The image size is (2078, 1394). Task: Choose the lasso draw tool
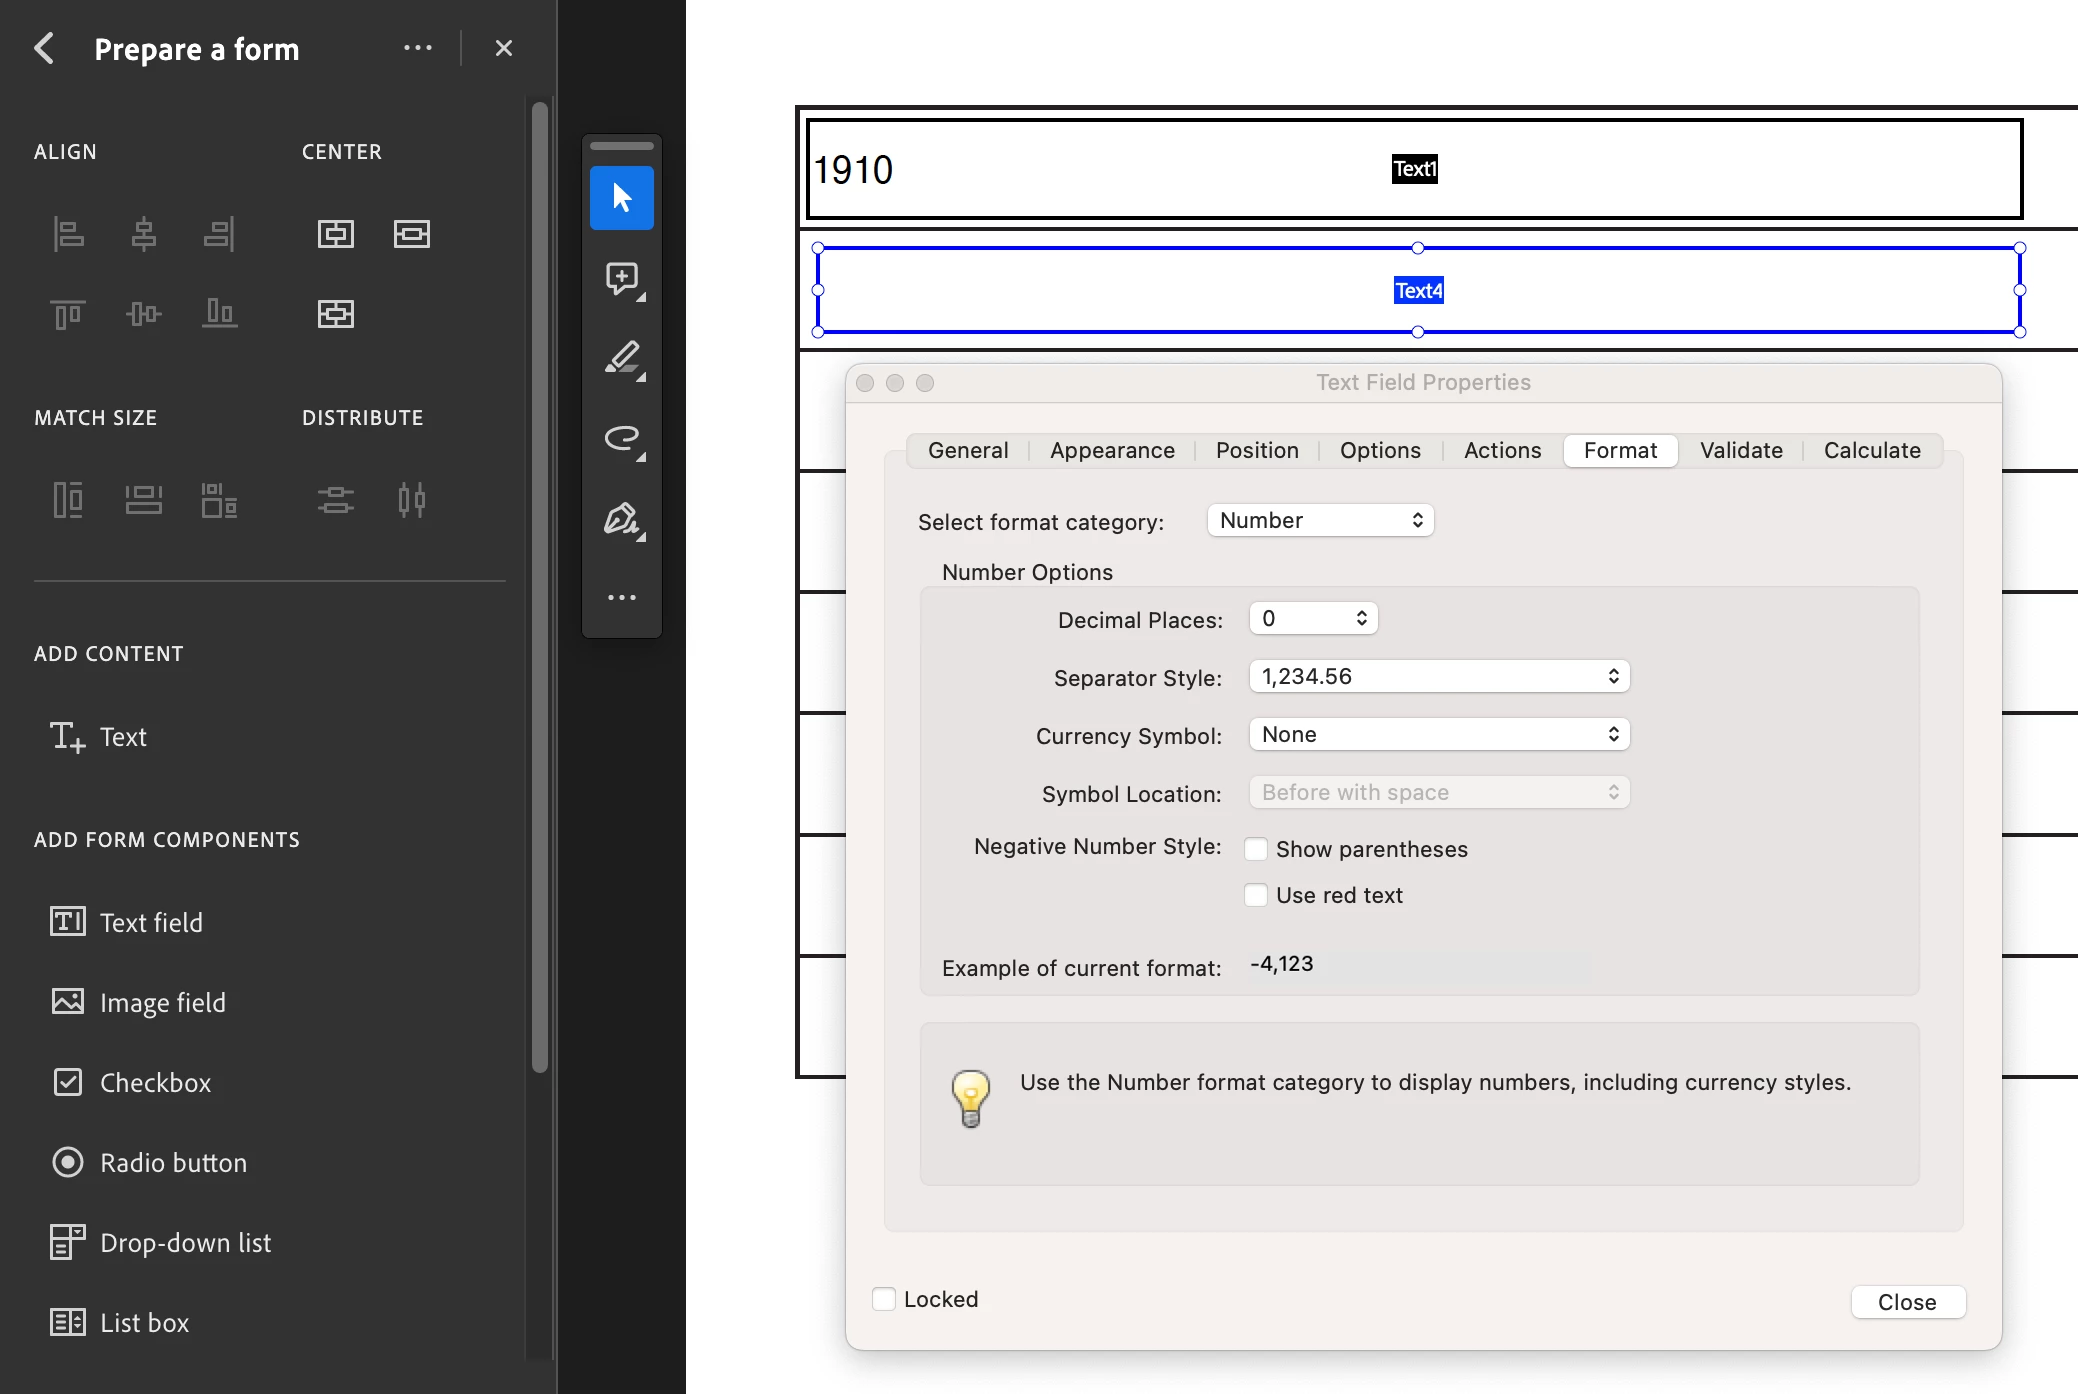tap(621, 438)
